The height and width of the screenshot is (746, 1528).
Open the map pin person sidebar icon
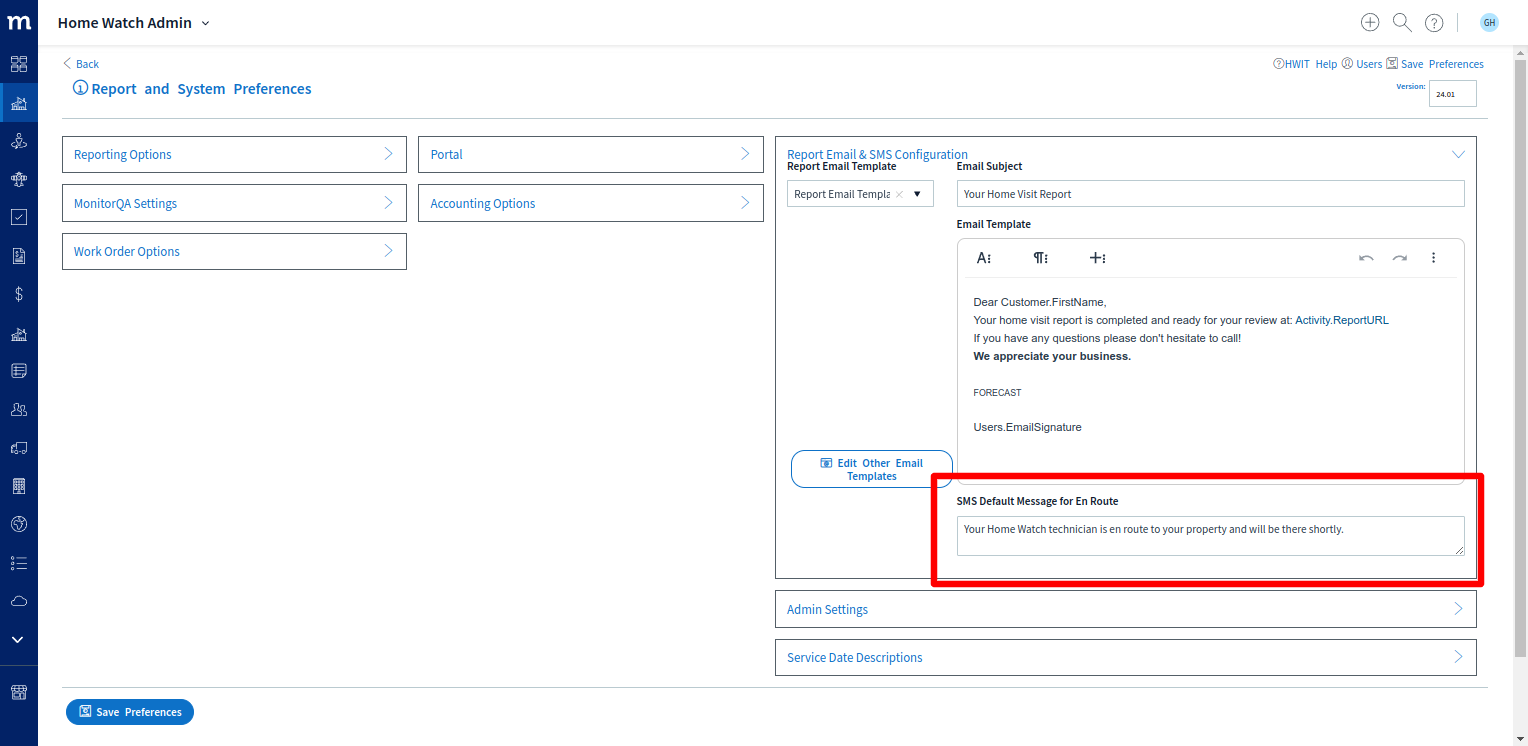[x=19, y=141]
